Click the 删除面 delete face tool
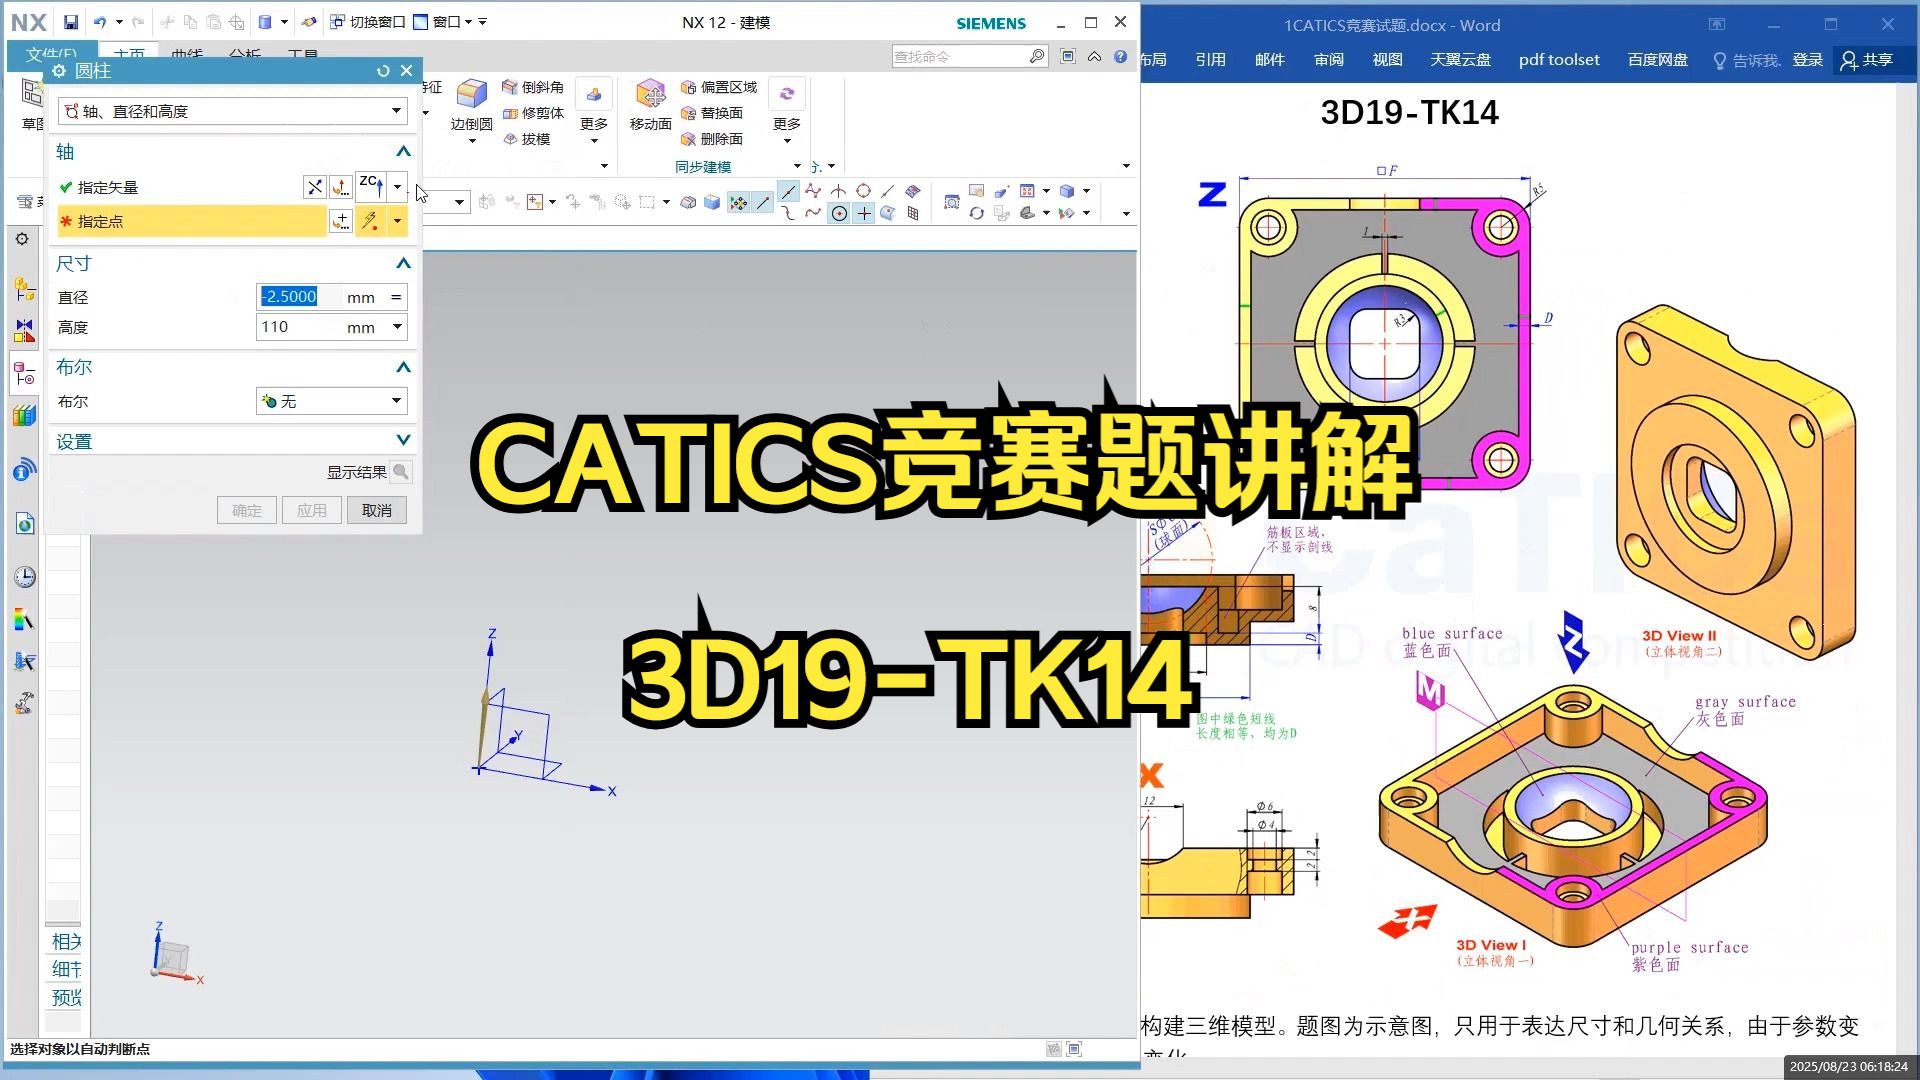The width and height of the screenshot is (1920, 1080). (712, 139)
